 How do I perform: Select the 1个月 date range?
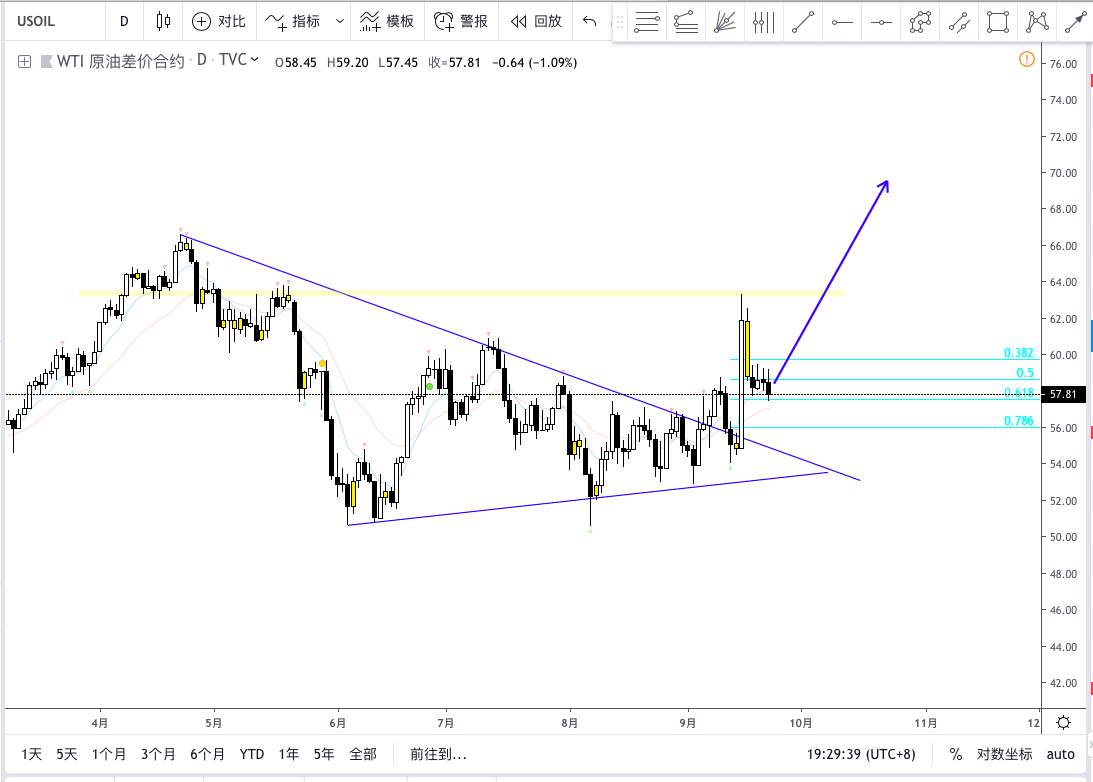coord(109,754)
